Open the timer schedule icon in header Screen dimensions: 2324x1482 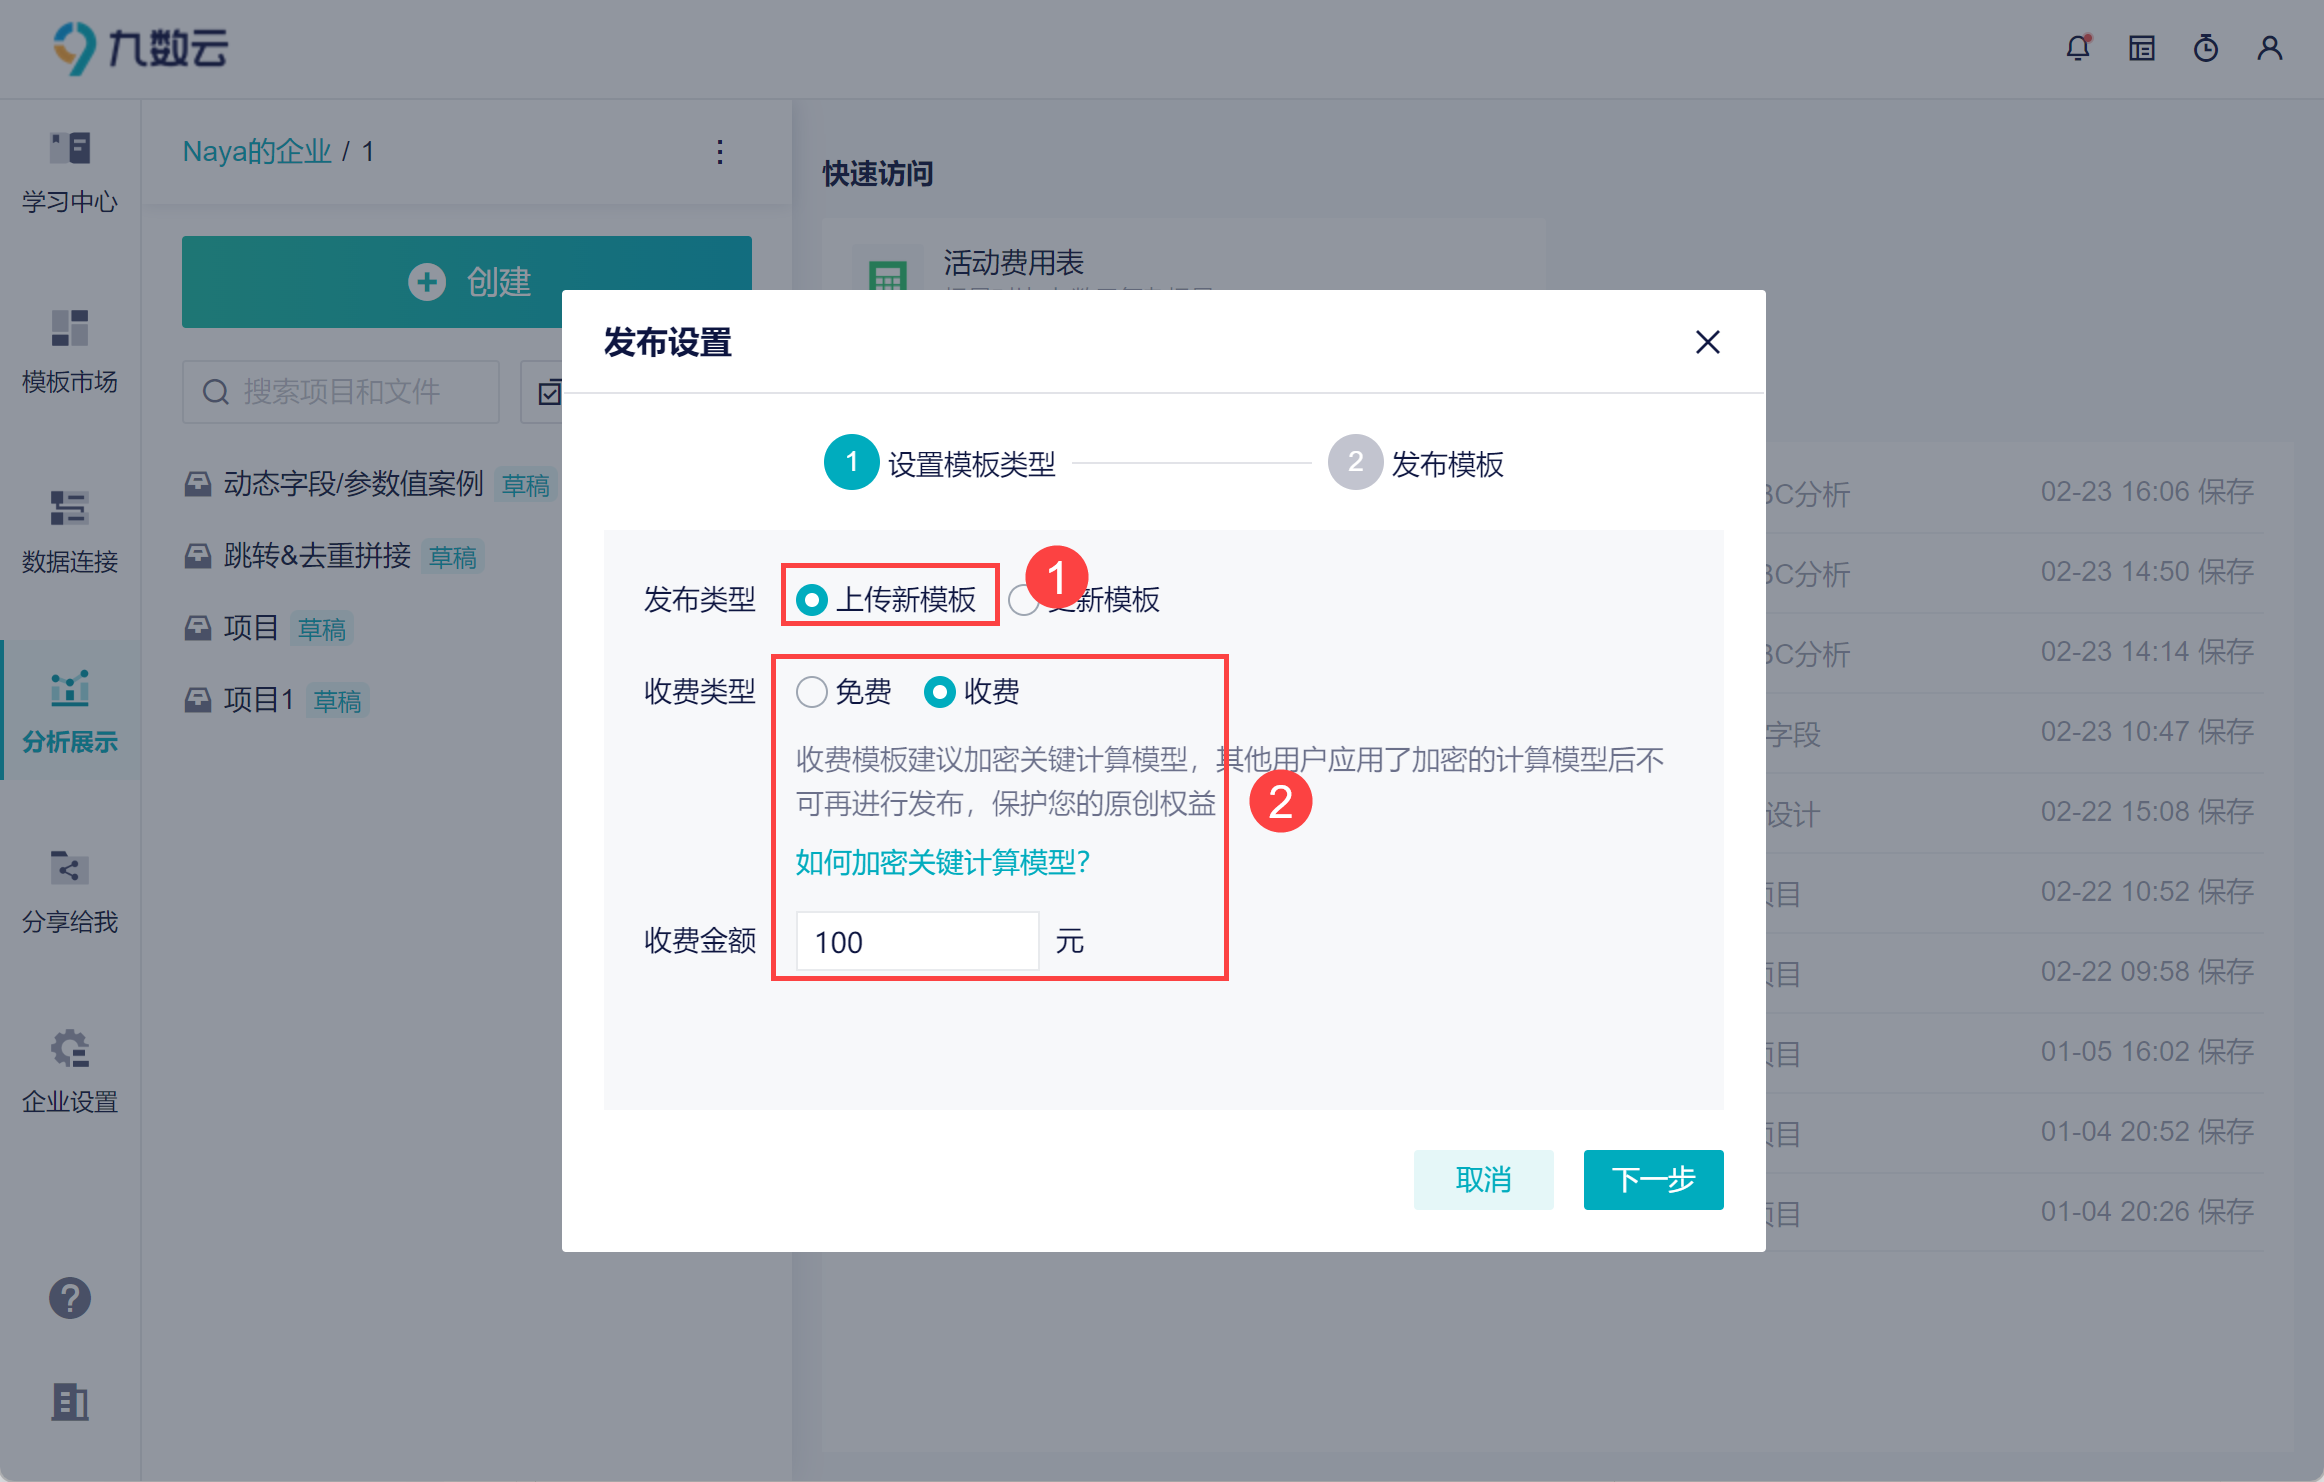click(x=2206, y=48)
